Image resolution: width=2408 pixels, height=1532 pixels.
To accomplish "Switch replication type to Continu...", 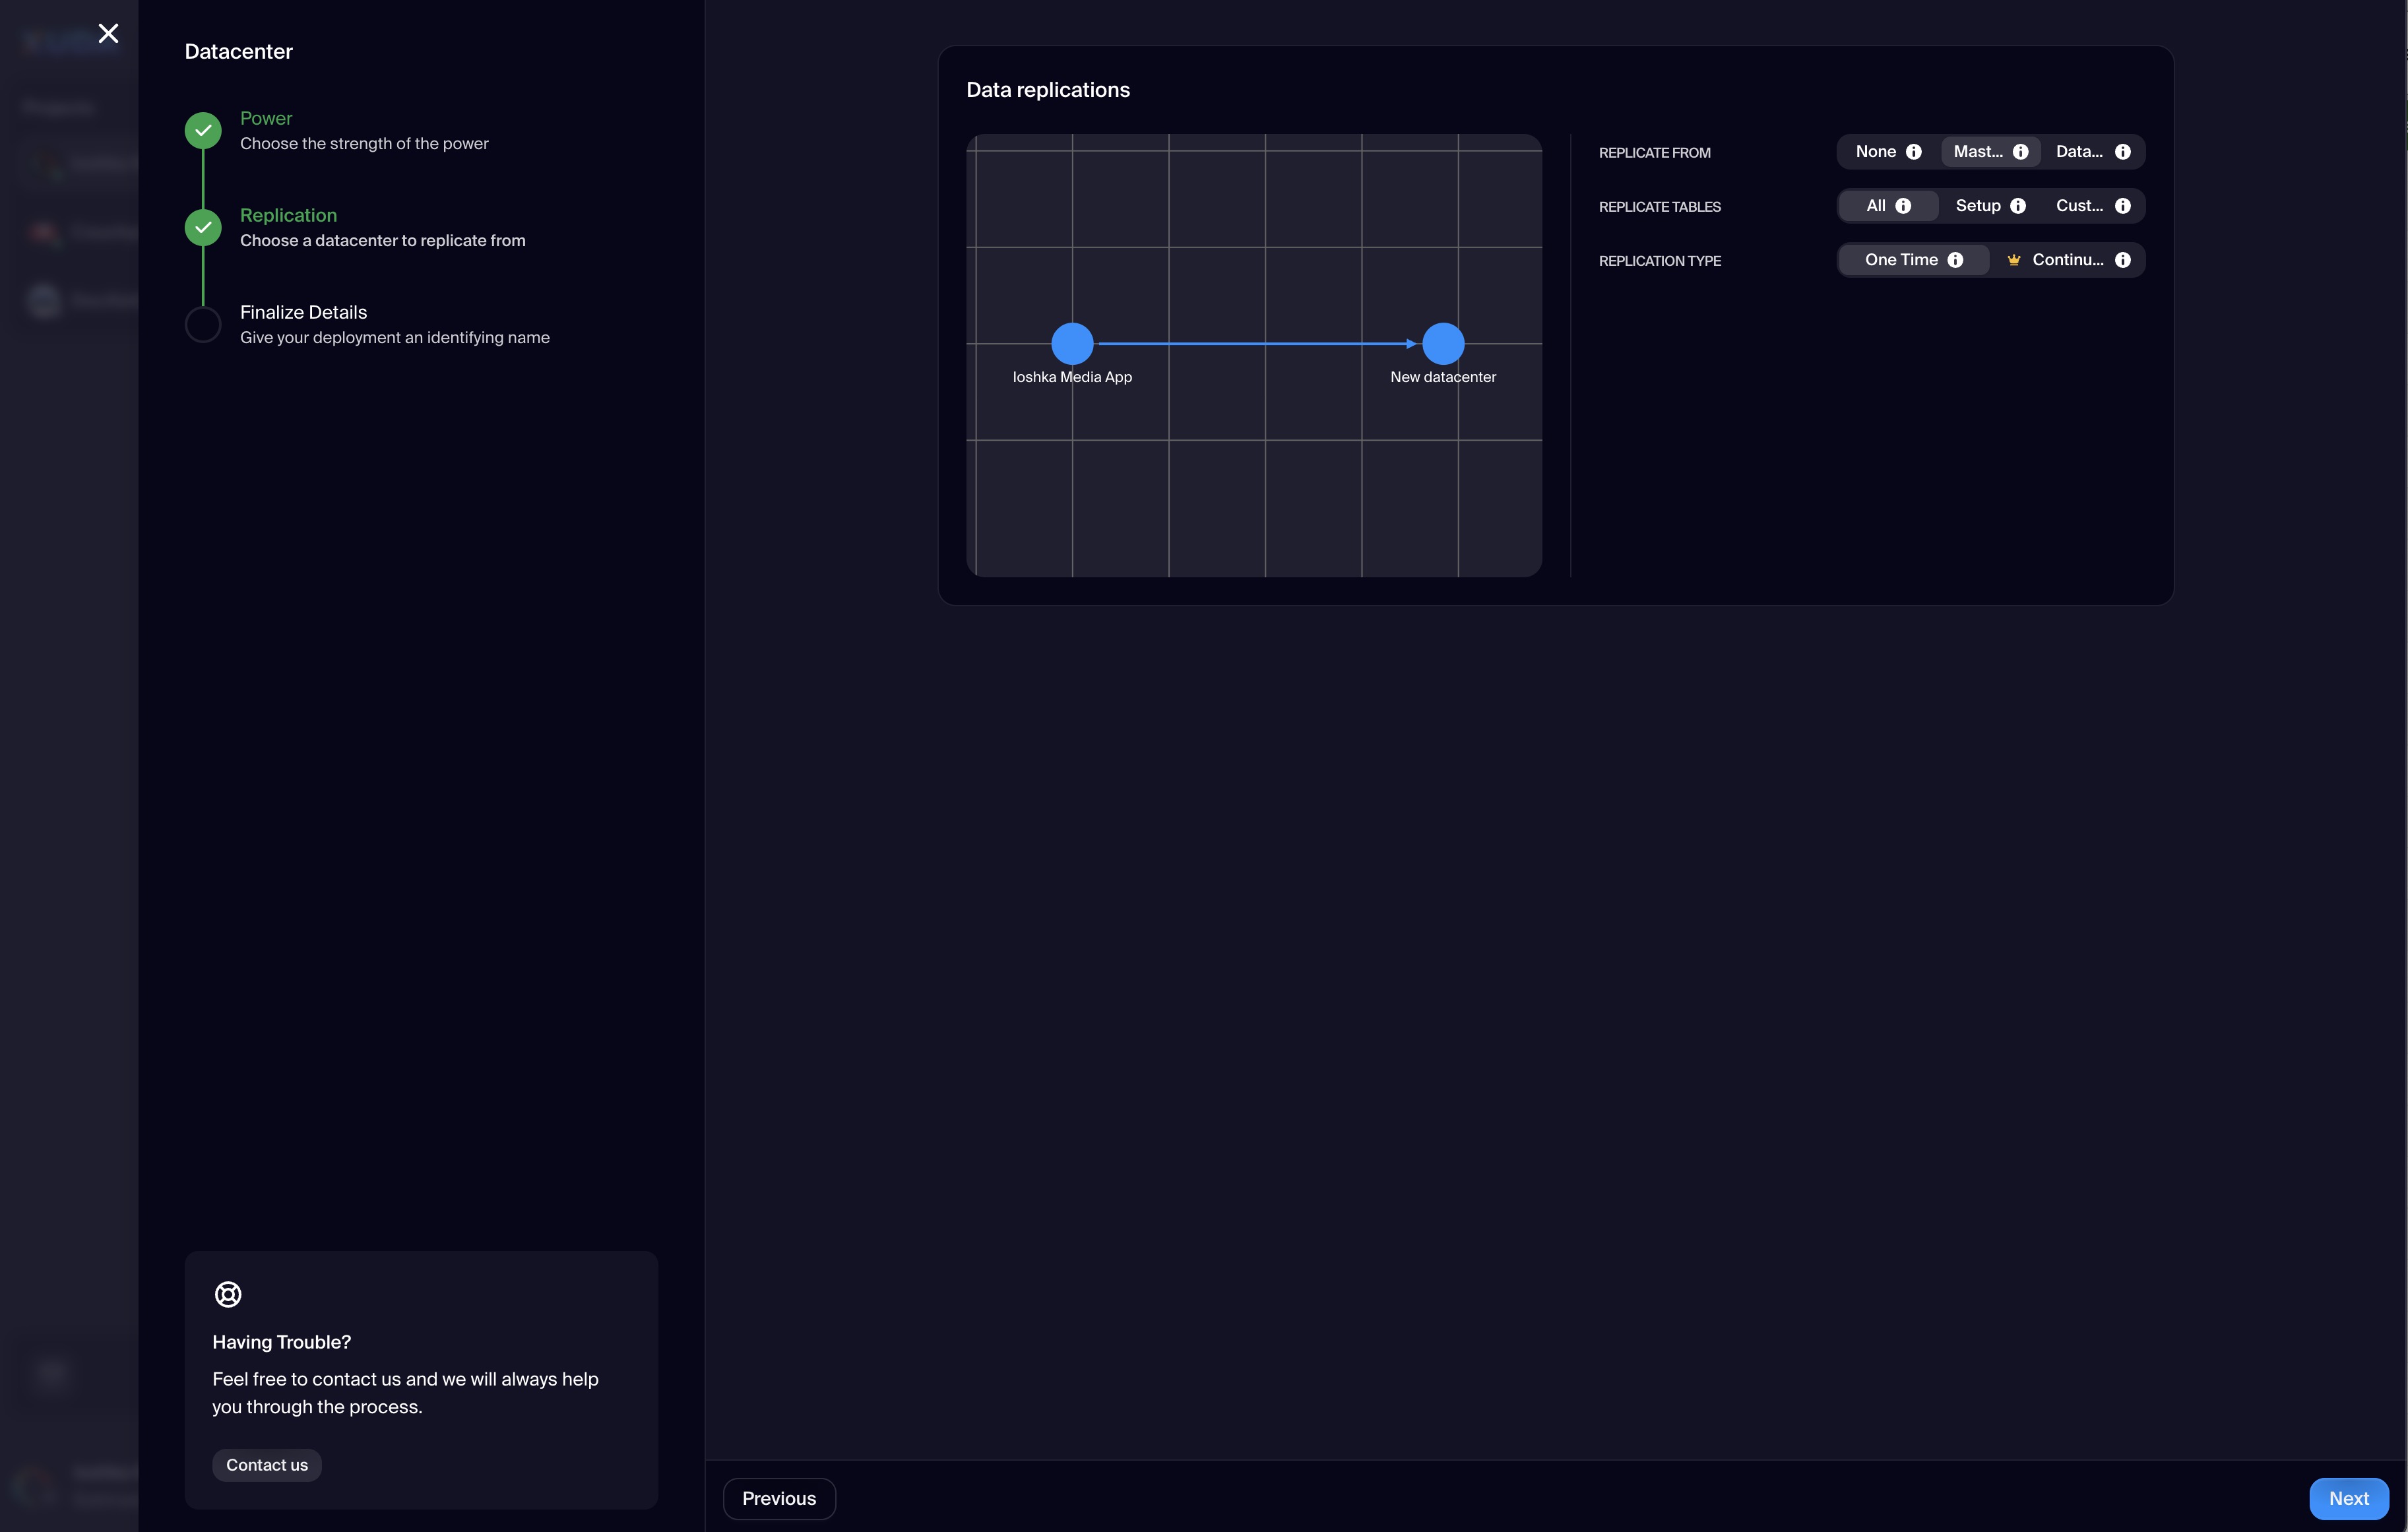I will [2066, 260].
